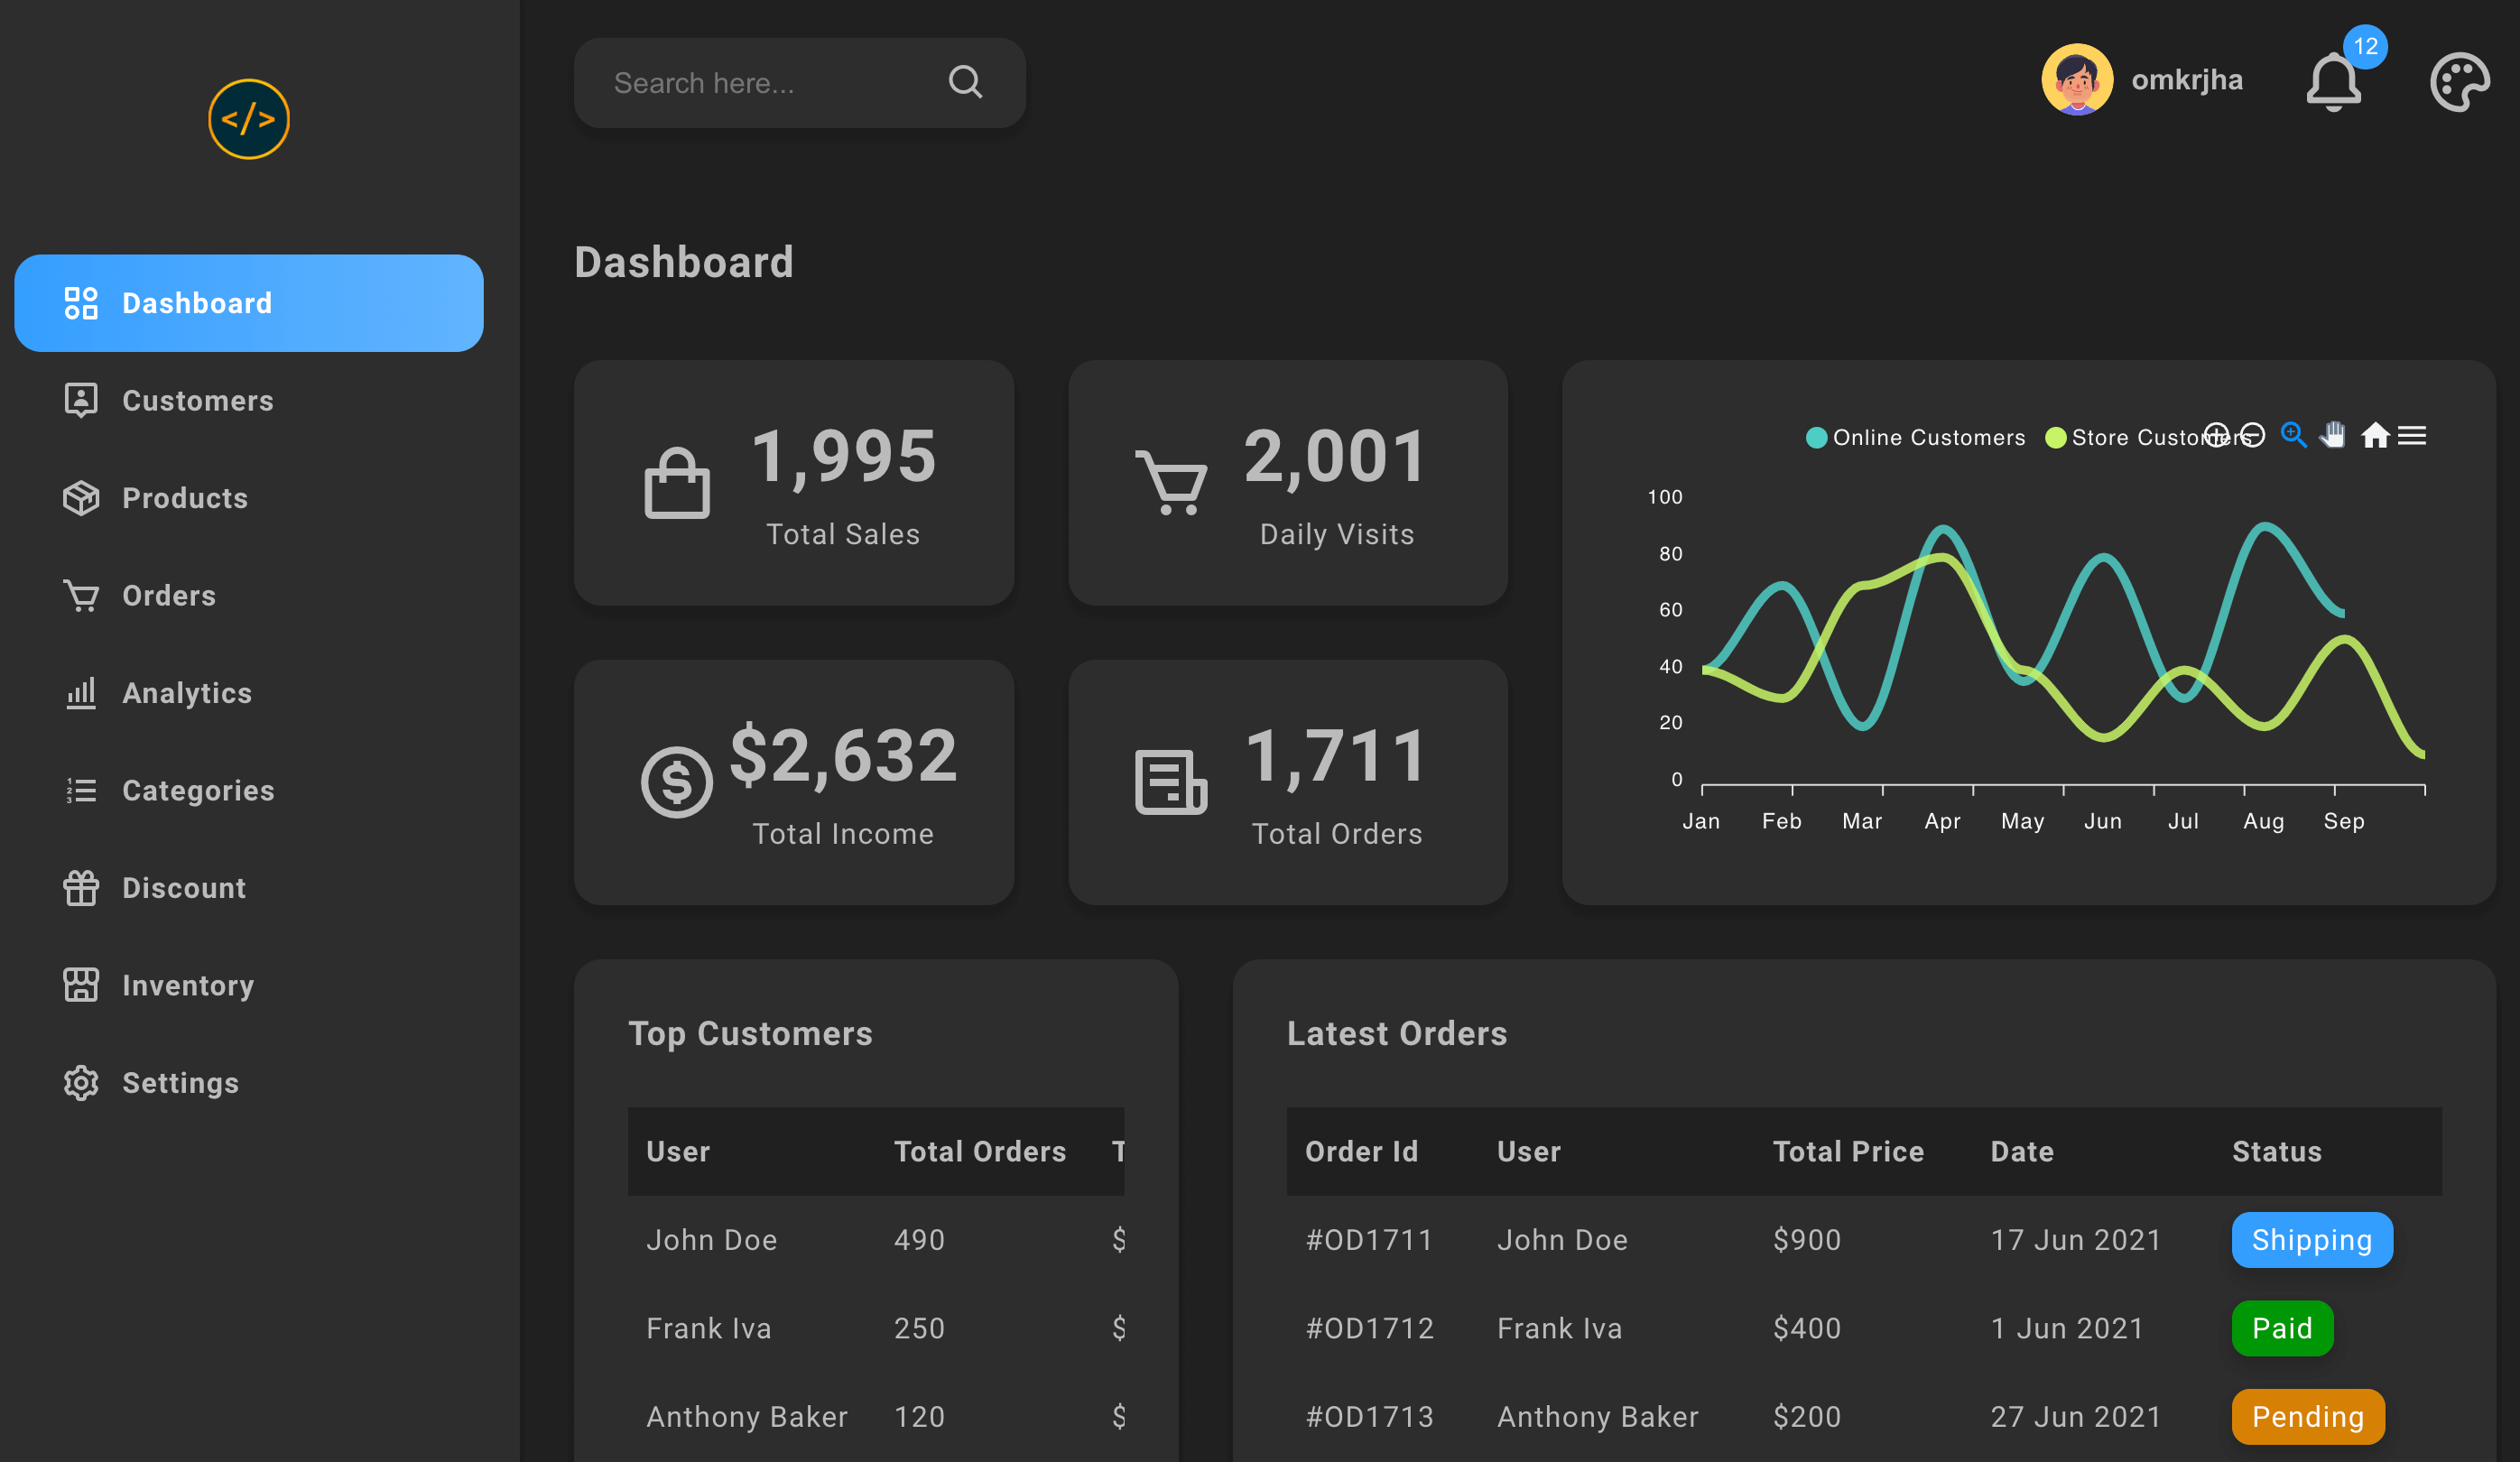Screen dimensions: 2520x1462
Task: Open the Inventory page
Action: [x=249, y=985]
